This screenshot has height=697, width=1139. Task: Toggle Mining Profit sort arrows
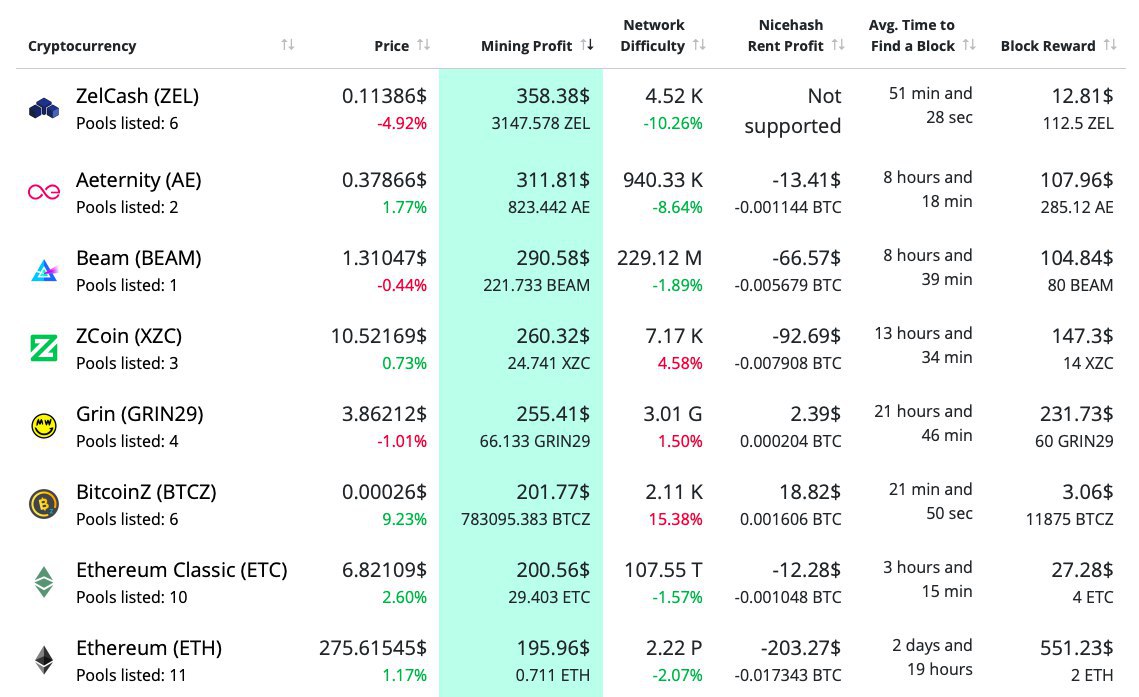click(587, 45)
